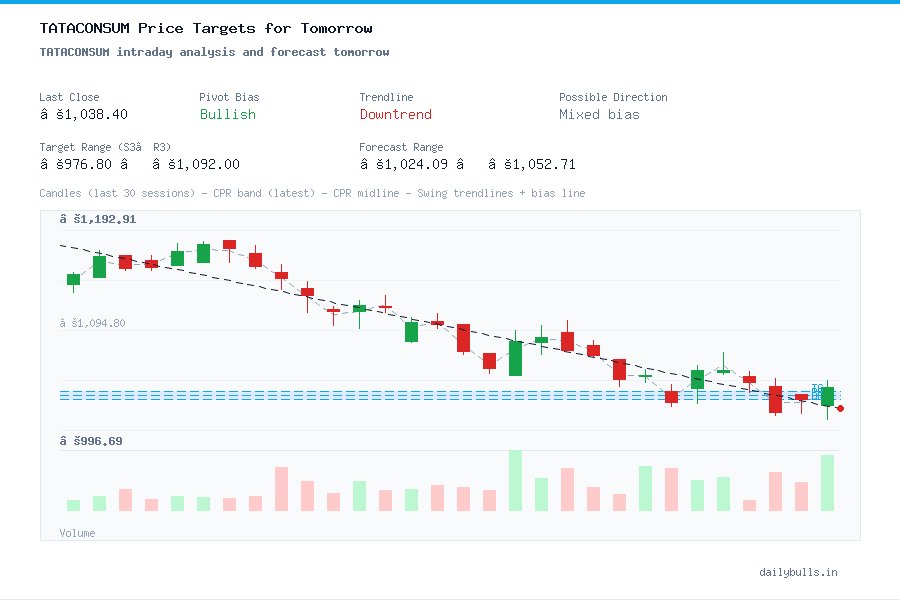The width and height of the screenshot is (900, 600).
Task: Expand the Forecast Range section
Action: (401, 147)
